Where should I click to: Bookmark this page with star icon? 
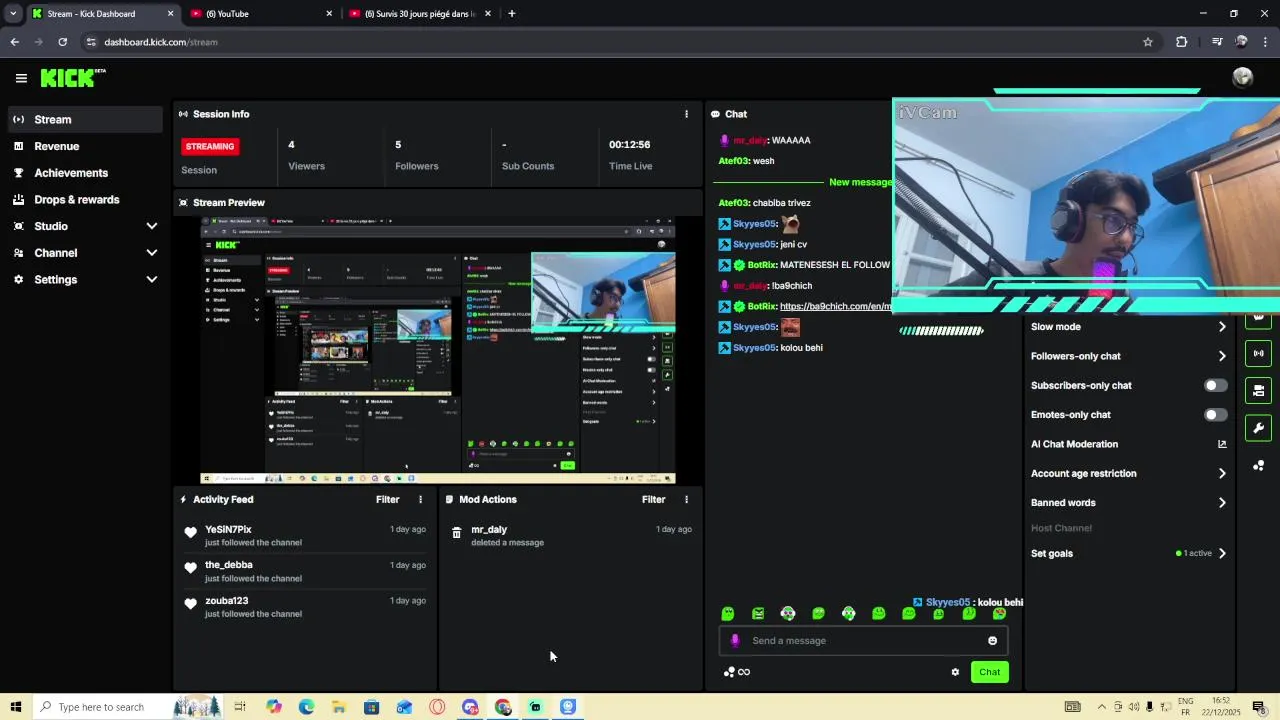coord(1148,42)
